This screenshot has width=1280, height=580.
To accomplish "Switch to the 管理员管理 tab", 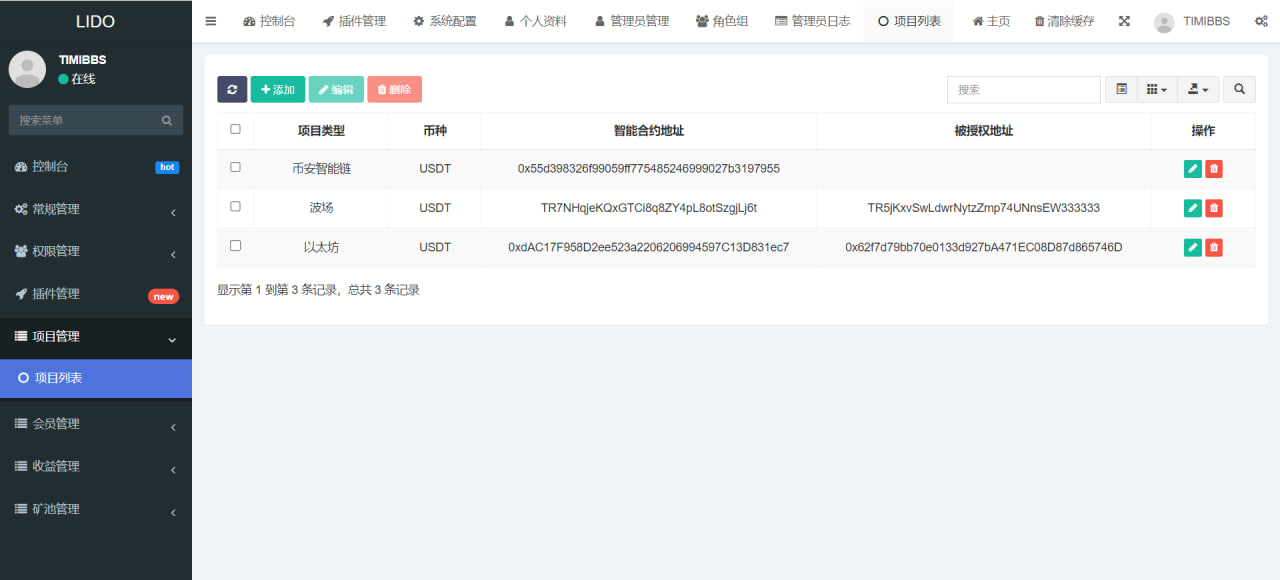I will pyautogui.click(x=632, y=21).
